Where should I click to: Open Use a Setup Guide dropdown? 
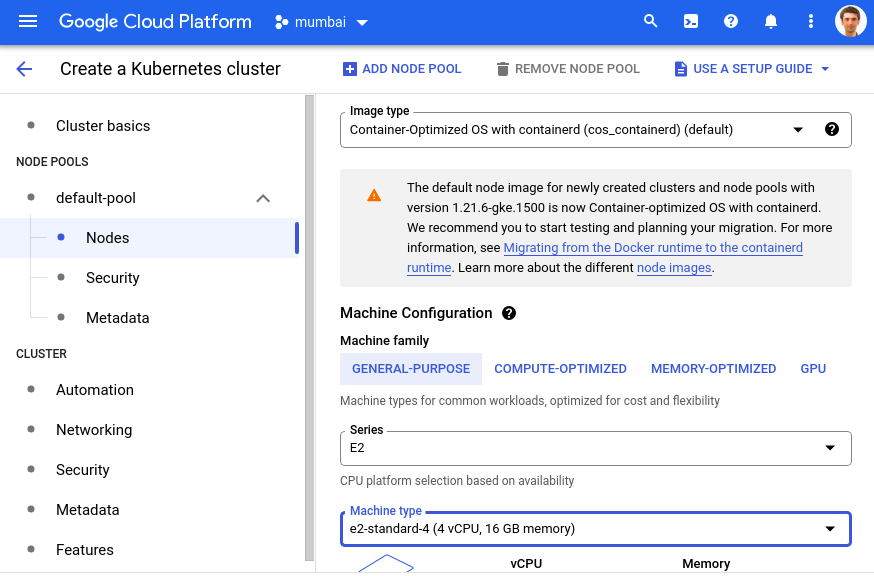coord(751,69)
